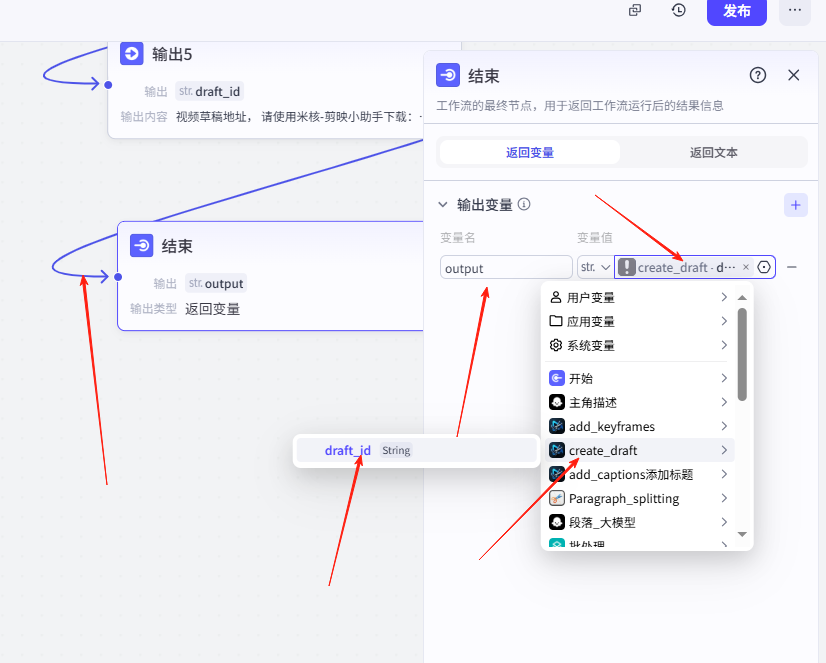Open the more options ellipsis menu
This screenshot has width=826, height=663.
[795, 10]
